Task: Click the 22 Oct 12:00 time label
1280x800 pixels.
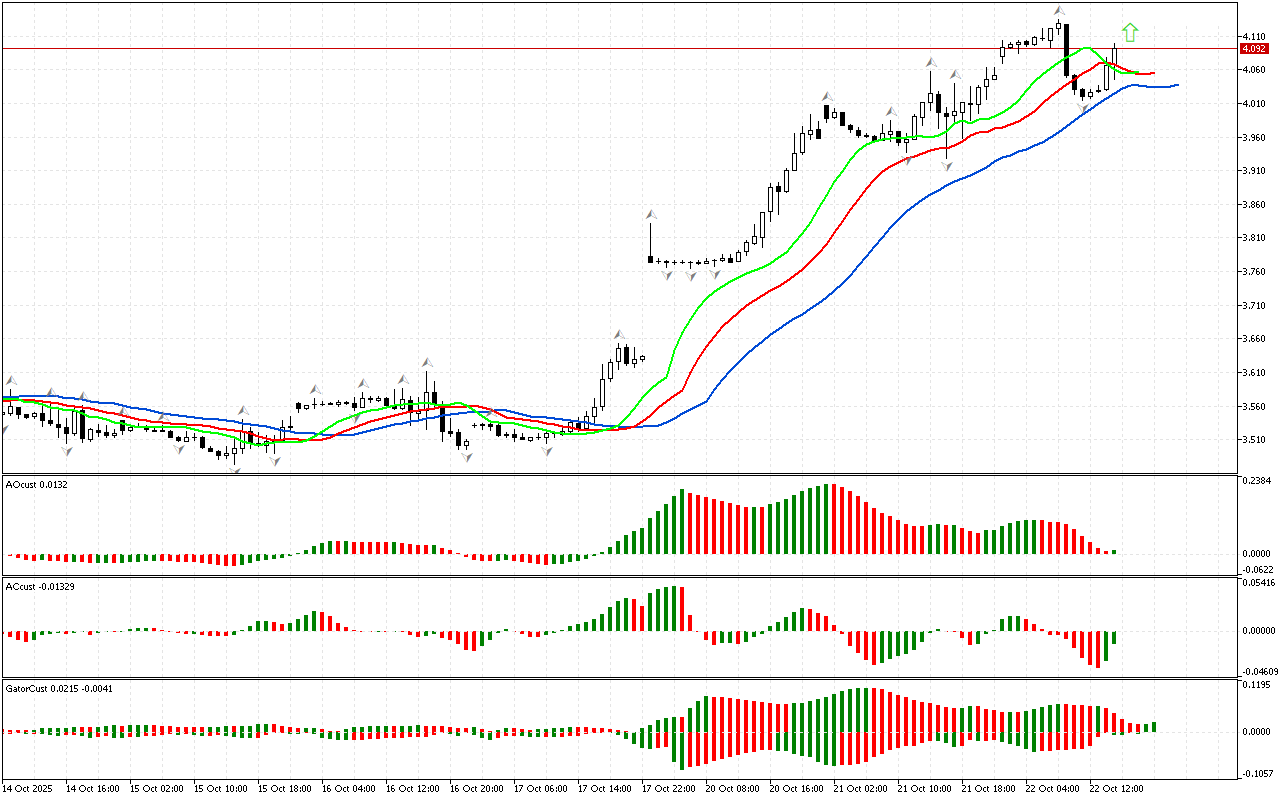Action: pyautogui.click(x=1117, y=788)
